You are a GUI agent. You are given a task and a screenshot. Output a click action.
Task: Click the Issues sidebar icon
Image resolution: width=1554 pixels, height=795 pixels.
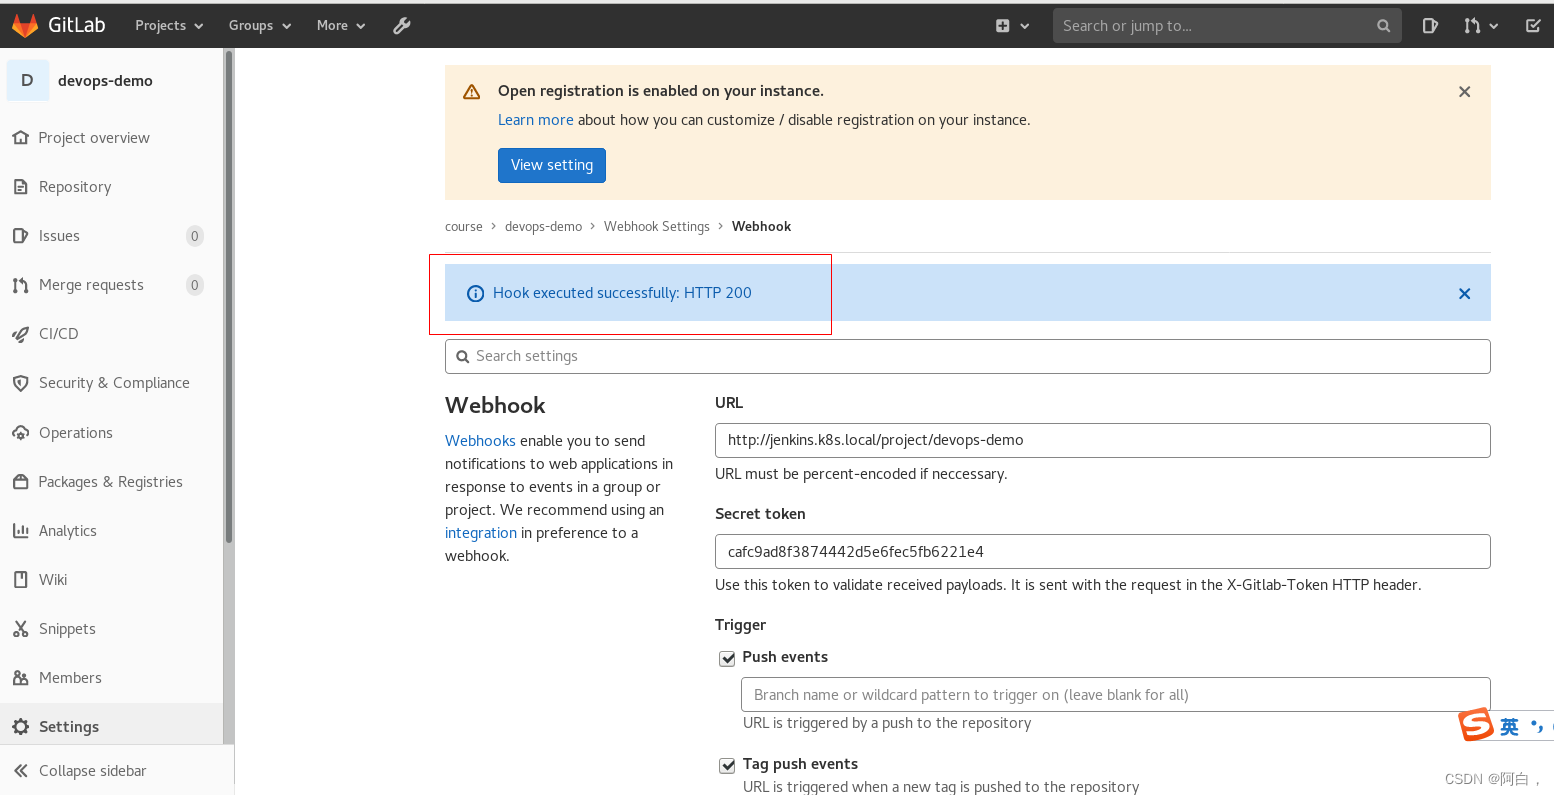[x=20, y=236]
